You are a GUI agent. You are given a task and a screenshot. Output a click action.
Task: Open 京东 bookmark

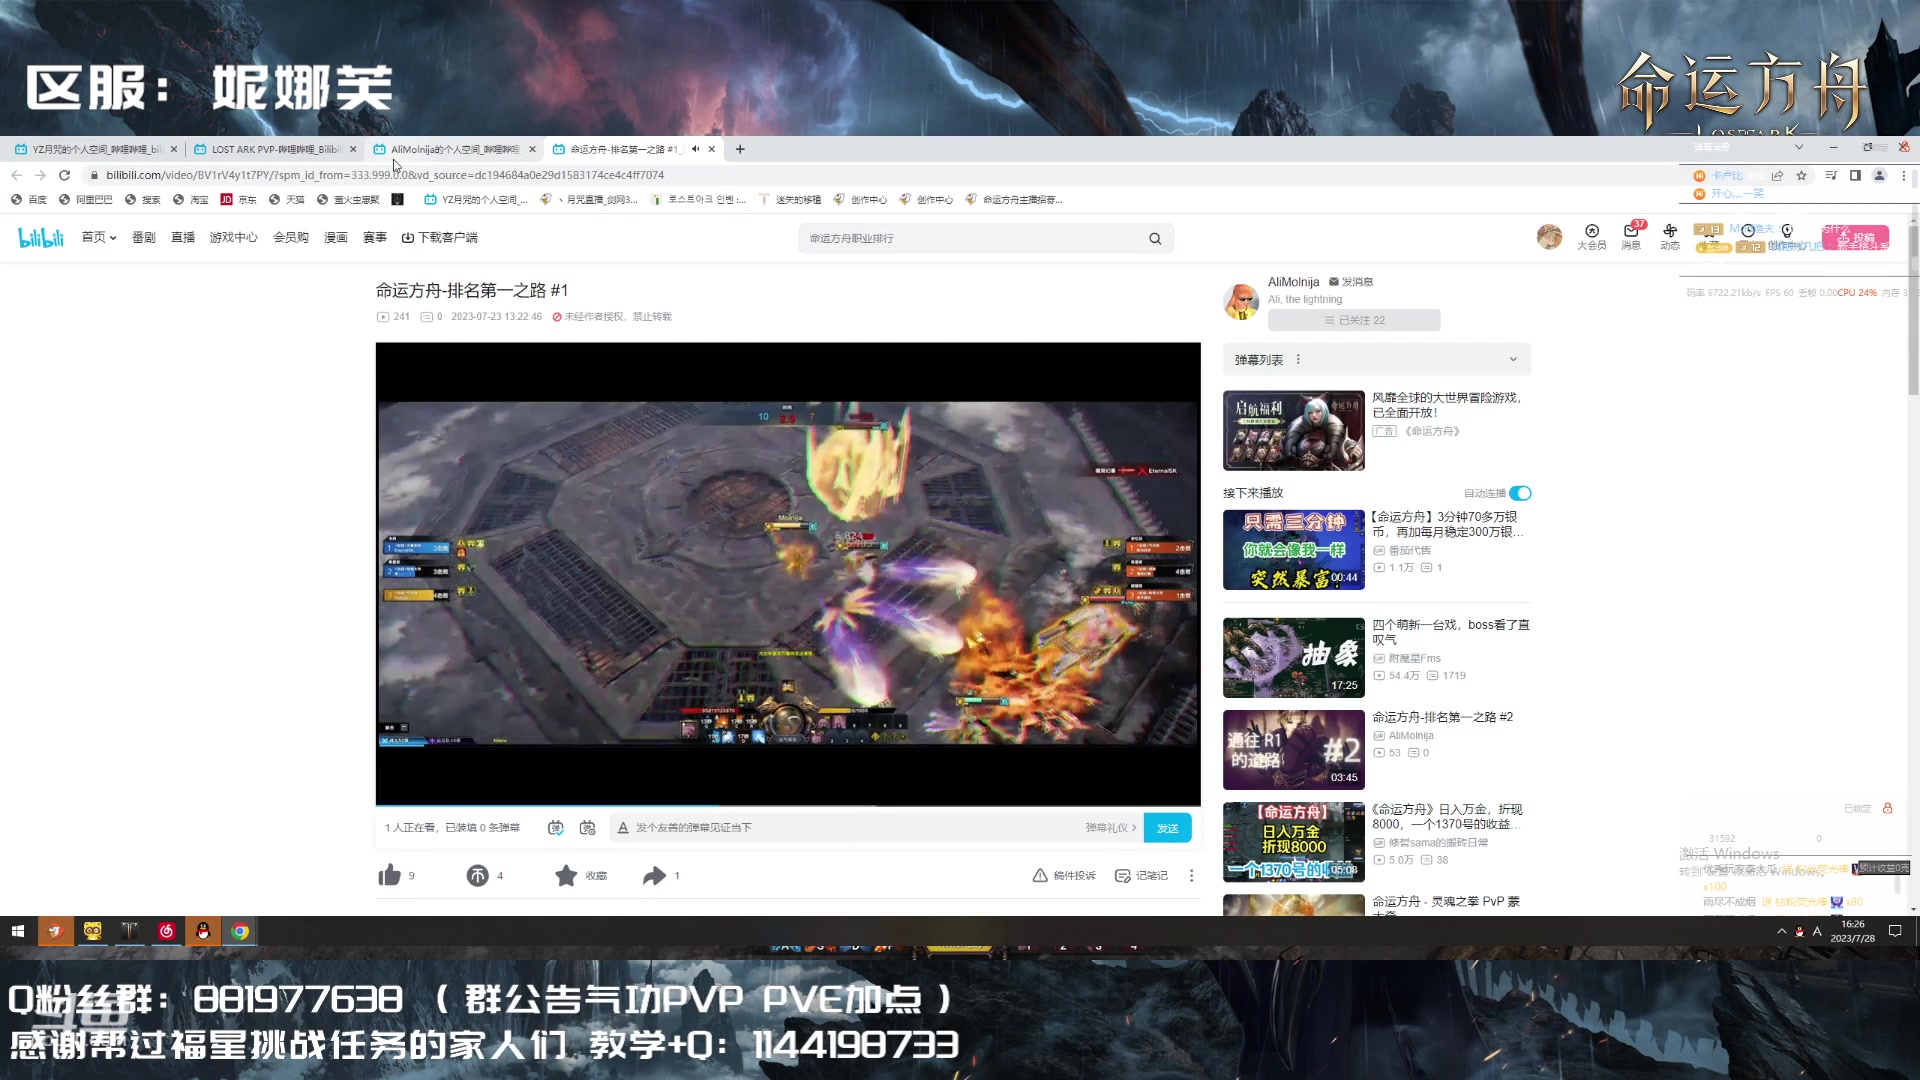[239, 200]
